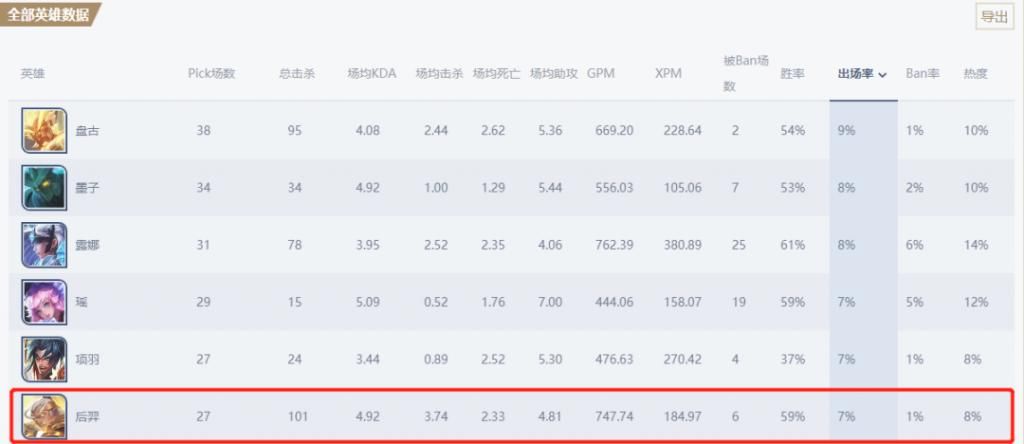Click the 热度 column header
This screenshot has height=444, width=1024.
click(x=976, y=74)
